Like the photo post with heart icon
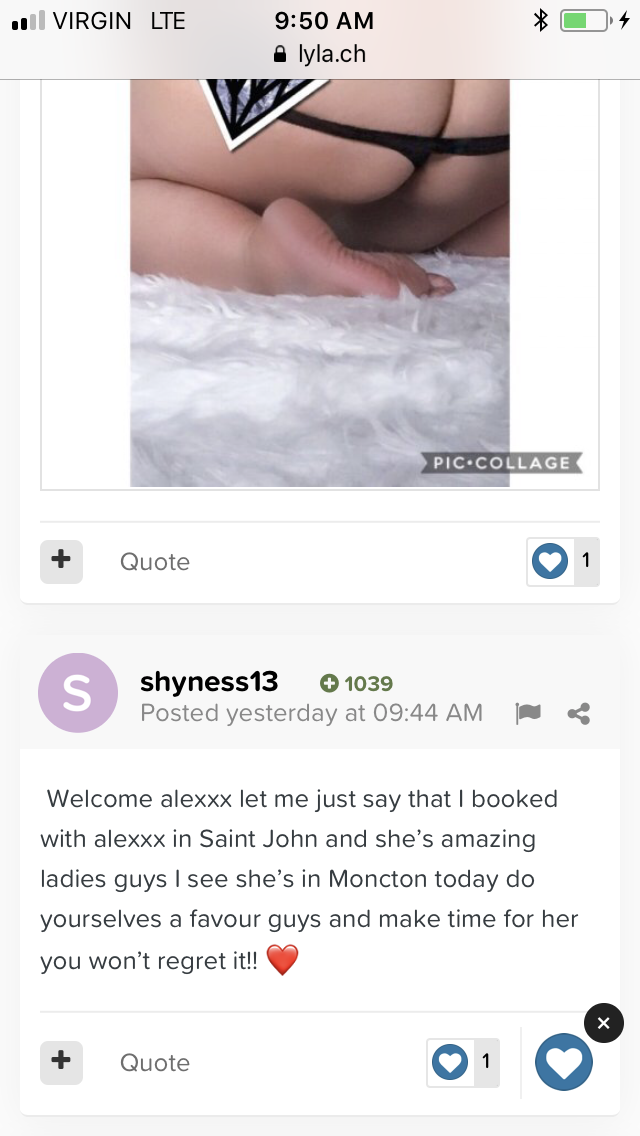The width and height of the screenshot is (640, 1136). pos(550,561)
